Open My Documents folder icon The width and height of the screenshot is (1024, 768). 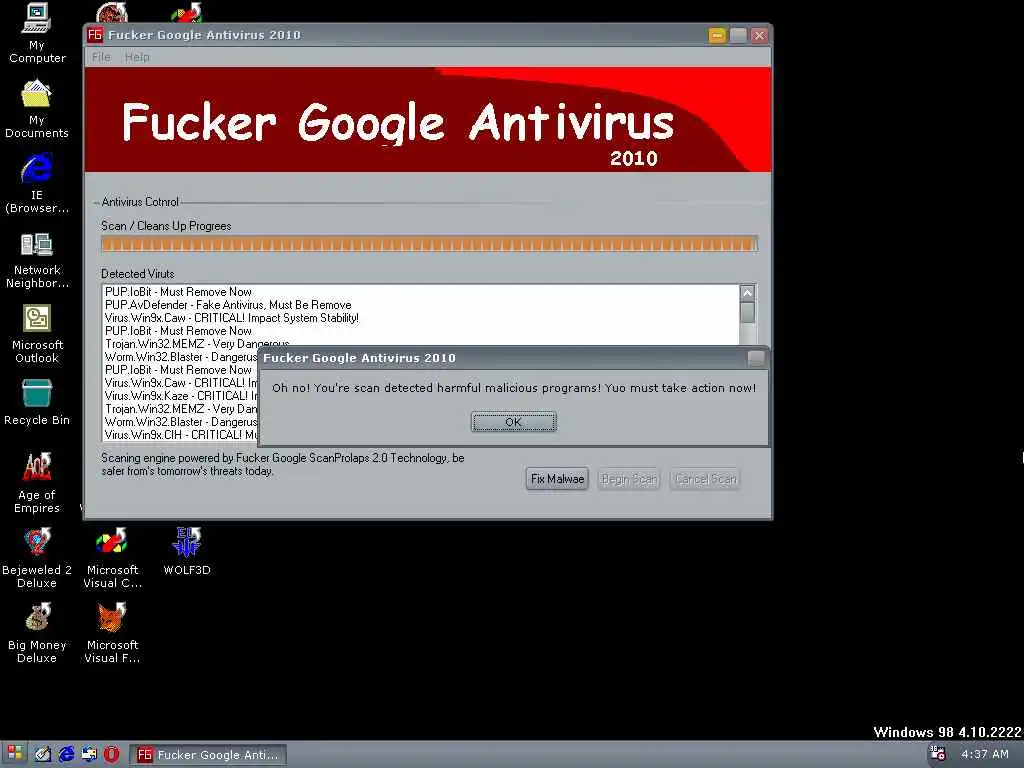tap(37, 108)
